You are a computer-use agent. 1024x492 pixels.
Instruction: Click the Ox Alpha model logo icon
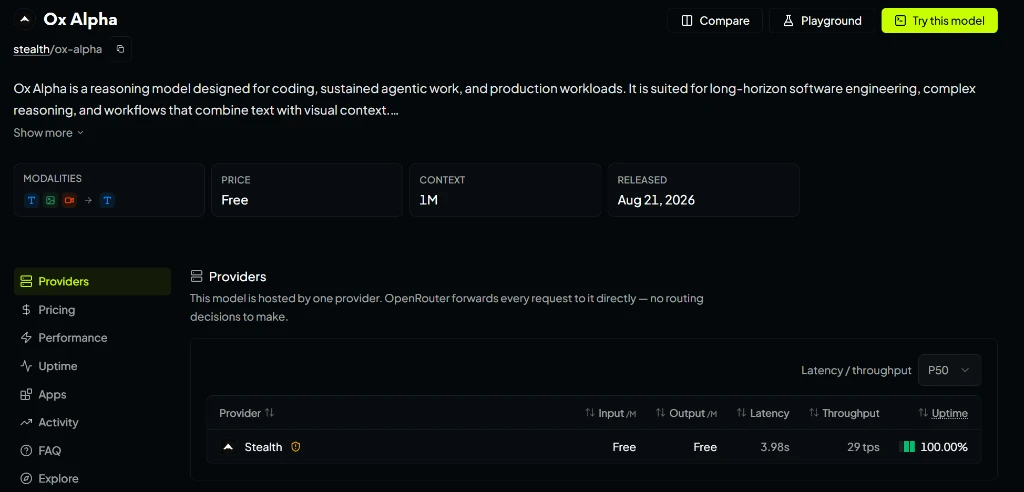coord(24,20)
